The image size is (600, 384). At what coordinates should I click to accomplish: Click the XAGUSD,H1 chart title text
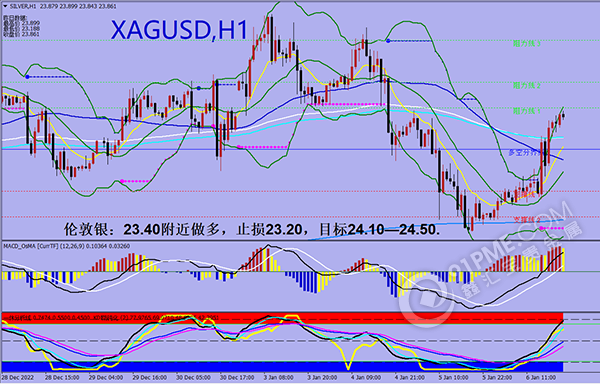[x=179, y=30]
